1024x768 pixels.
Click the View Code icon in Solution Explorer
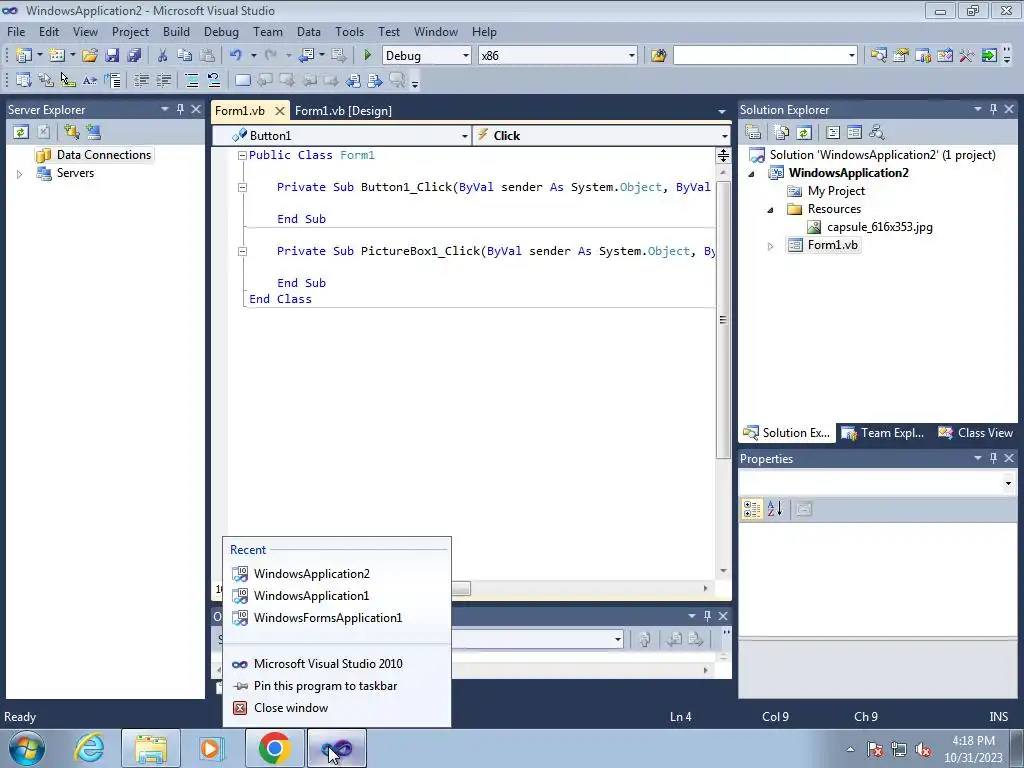pos(833,133)
